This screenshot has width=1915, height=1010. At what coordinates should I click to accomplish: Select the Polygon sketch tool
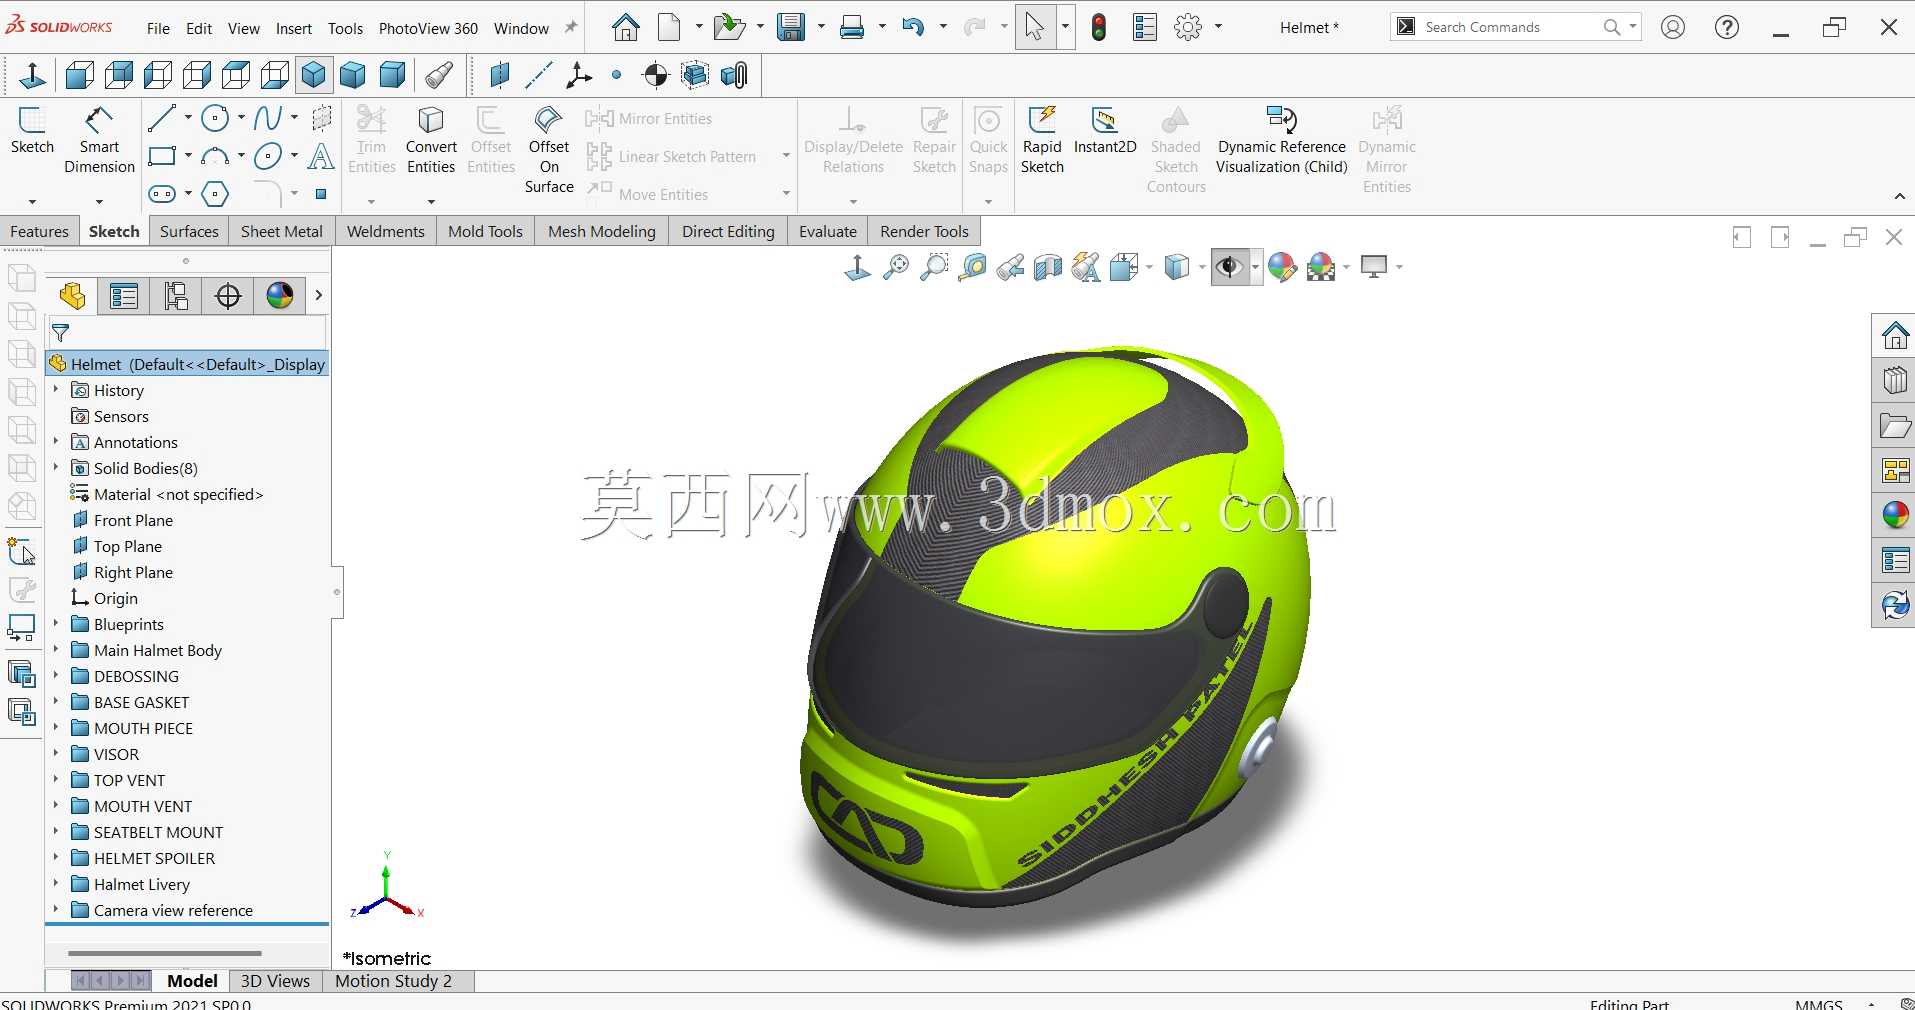pyautogui.click(x=215, y=193)
